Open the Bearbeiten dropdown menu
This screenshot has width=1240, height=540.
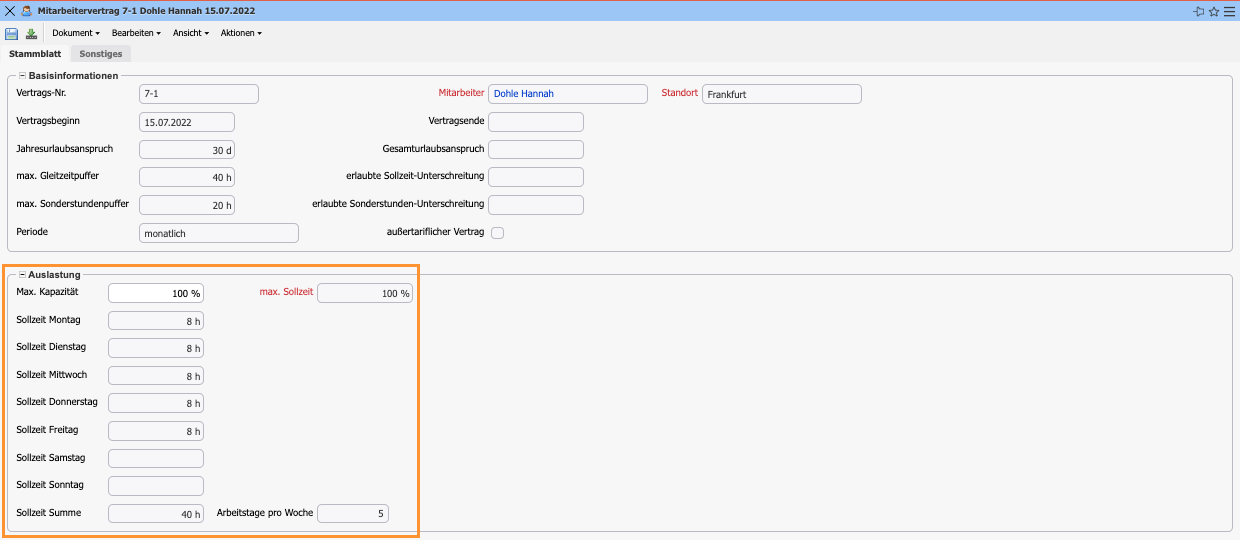coord(136,33)
